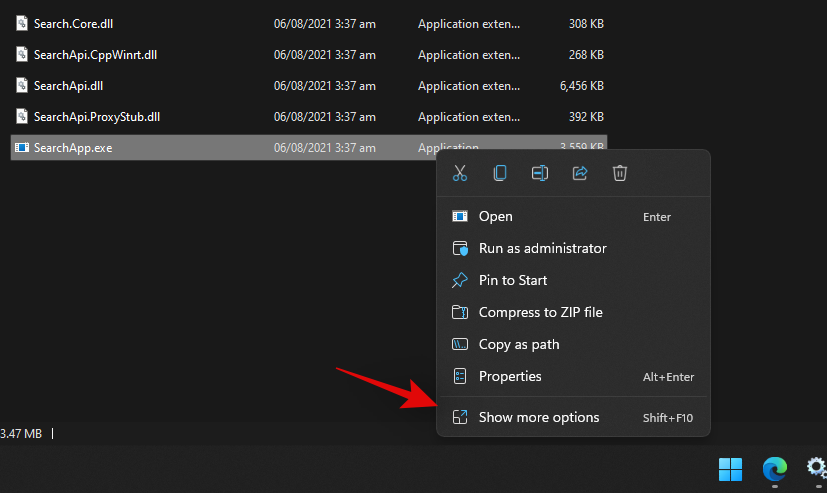Choose Pin to Start
This screenshot has height=493, width=827.
click(x=573, y=281)
